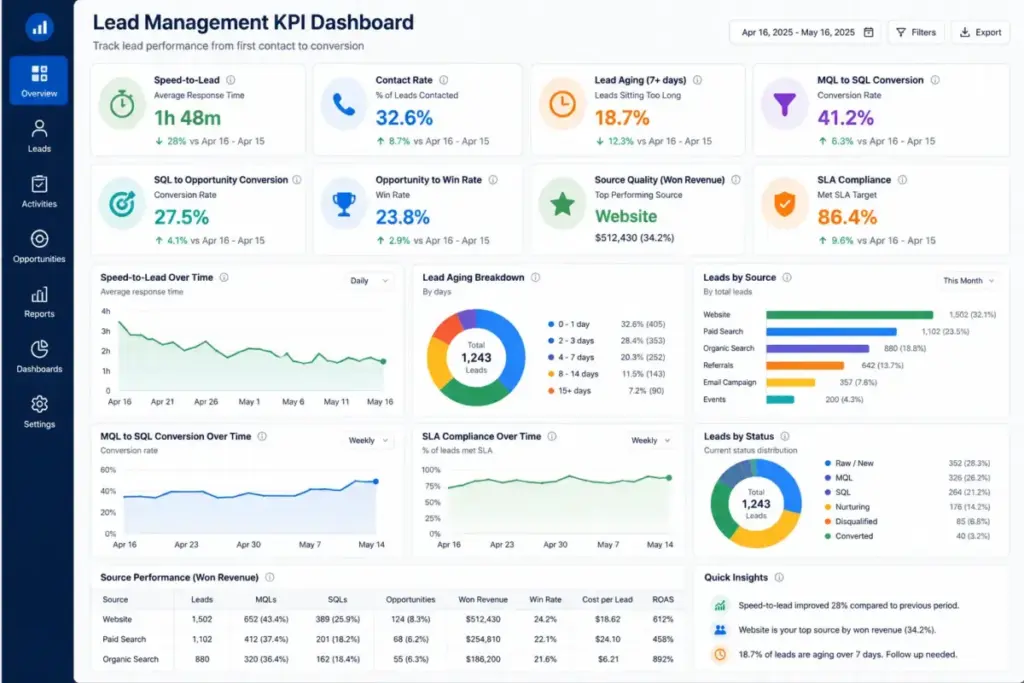The image size is (1024, 683).
Task: Open Weekly dropdown on SLA Compliance chart
Action: point(650,441)
